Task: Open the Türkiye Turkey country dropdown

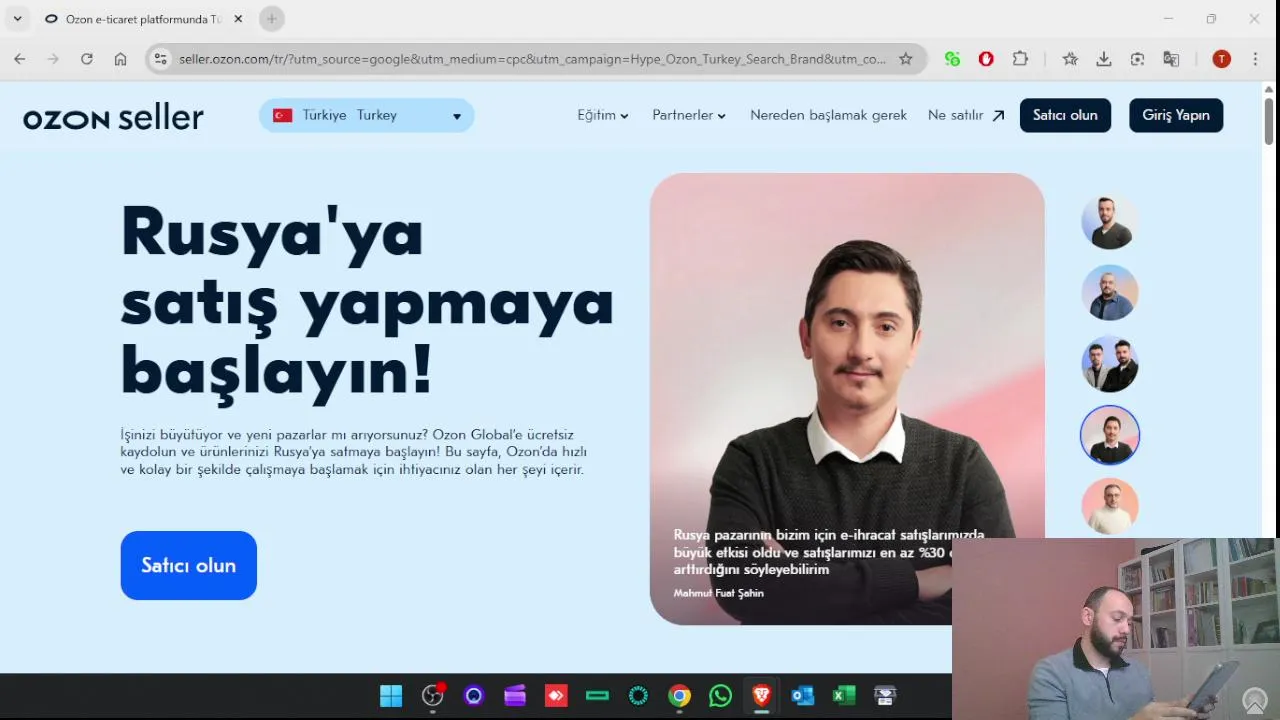Action: coord(366,115)
